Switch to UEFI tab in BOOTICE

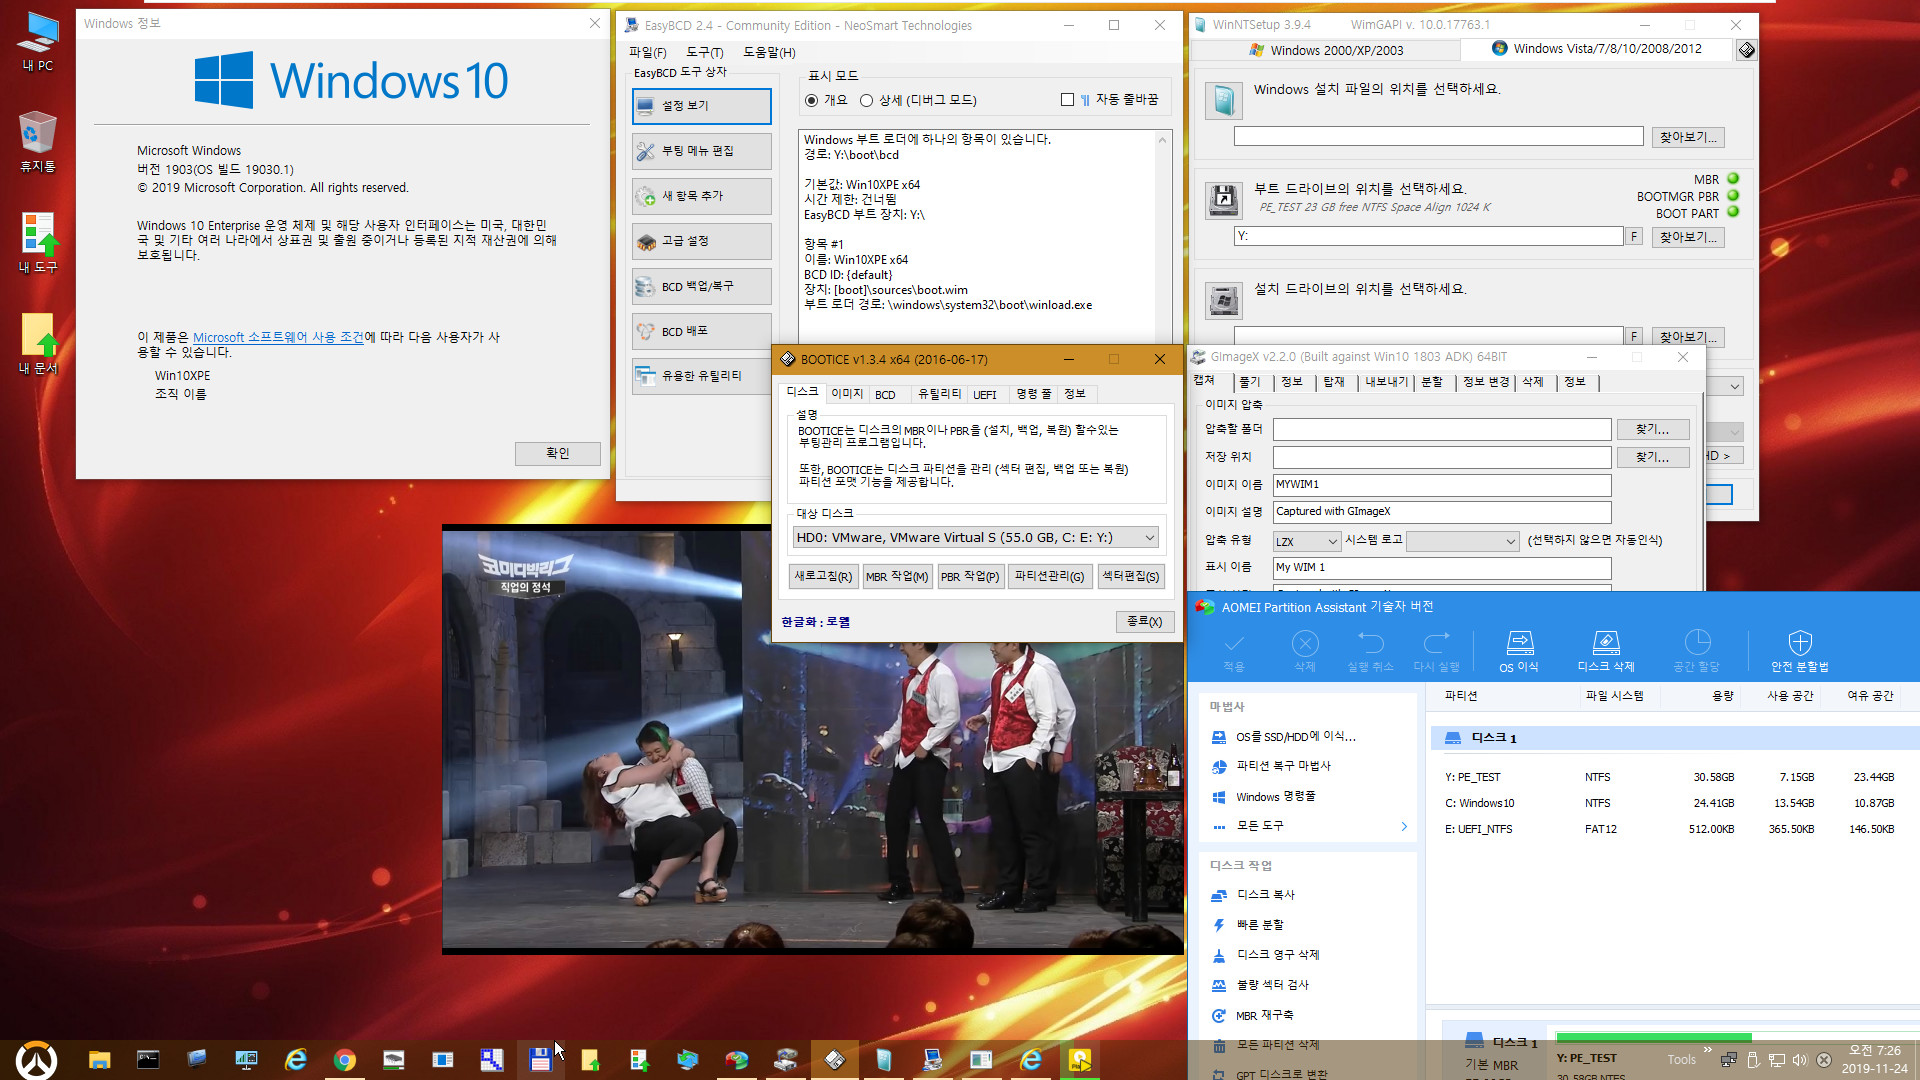coord(985,395)
